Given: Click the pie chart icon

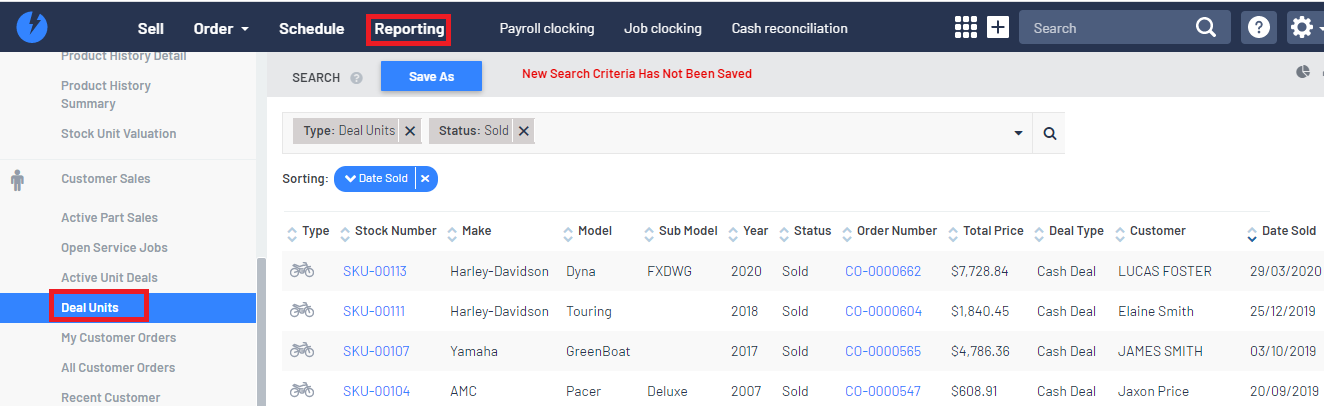Looking at the screenshot, I should pos(1303,72).
